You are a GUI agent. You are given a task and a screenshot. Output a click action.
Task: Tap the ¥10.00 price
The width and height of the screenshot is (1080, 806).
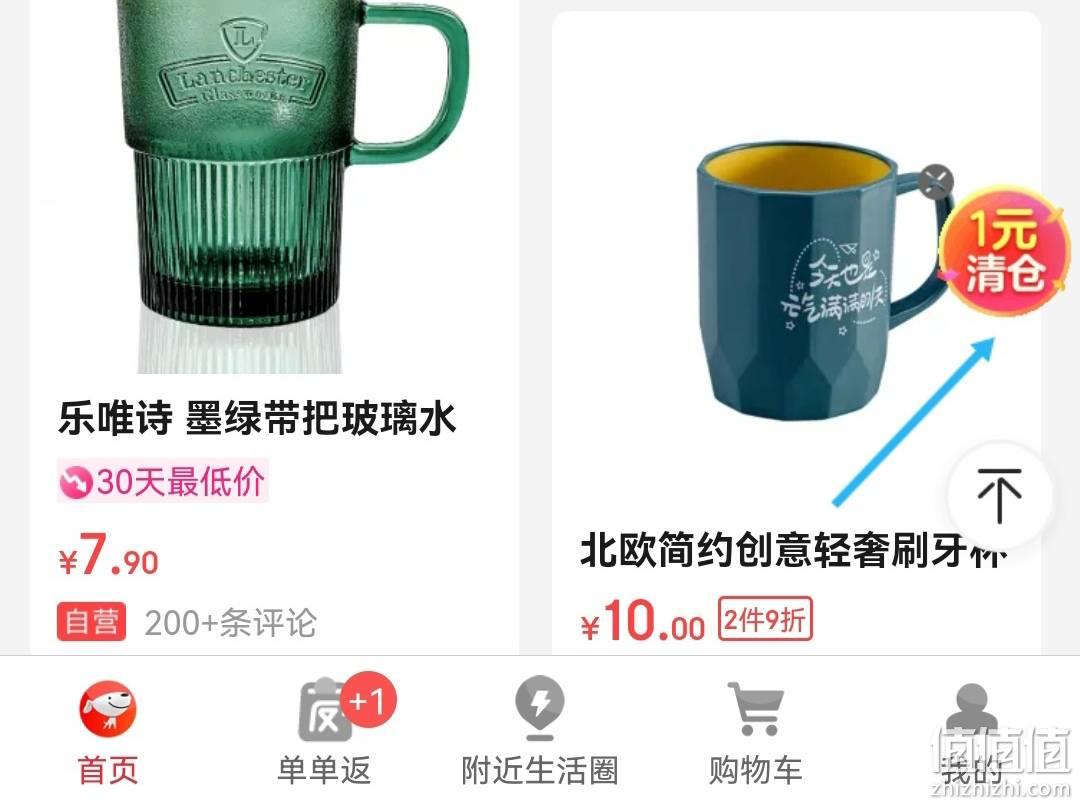pos(643,621)
